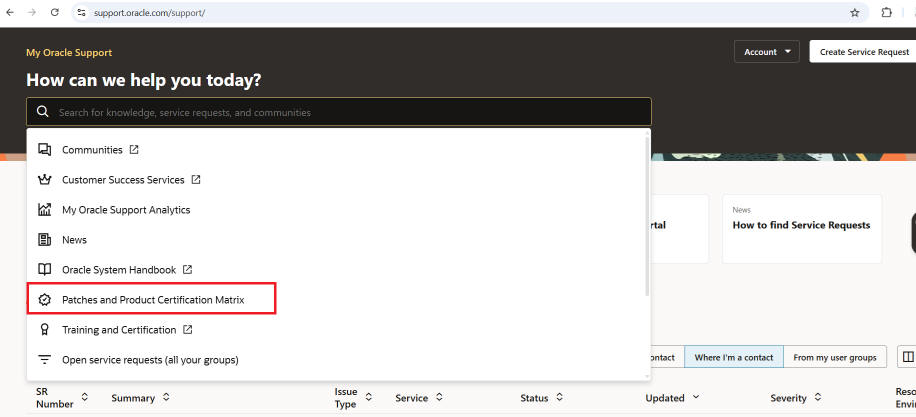
Task: Open the browser extensions puzzle icon
Action: coord(886,12)
